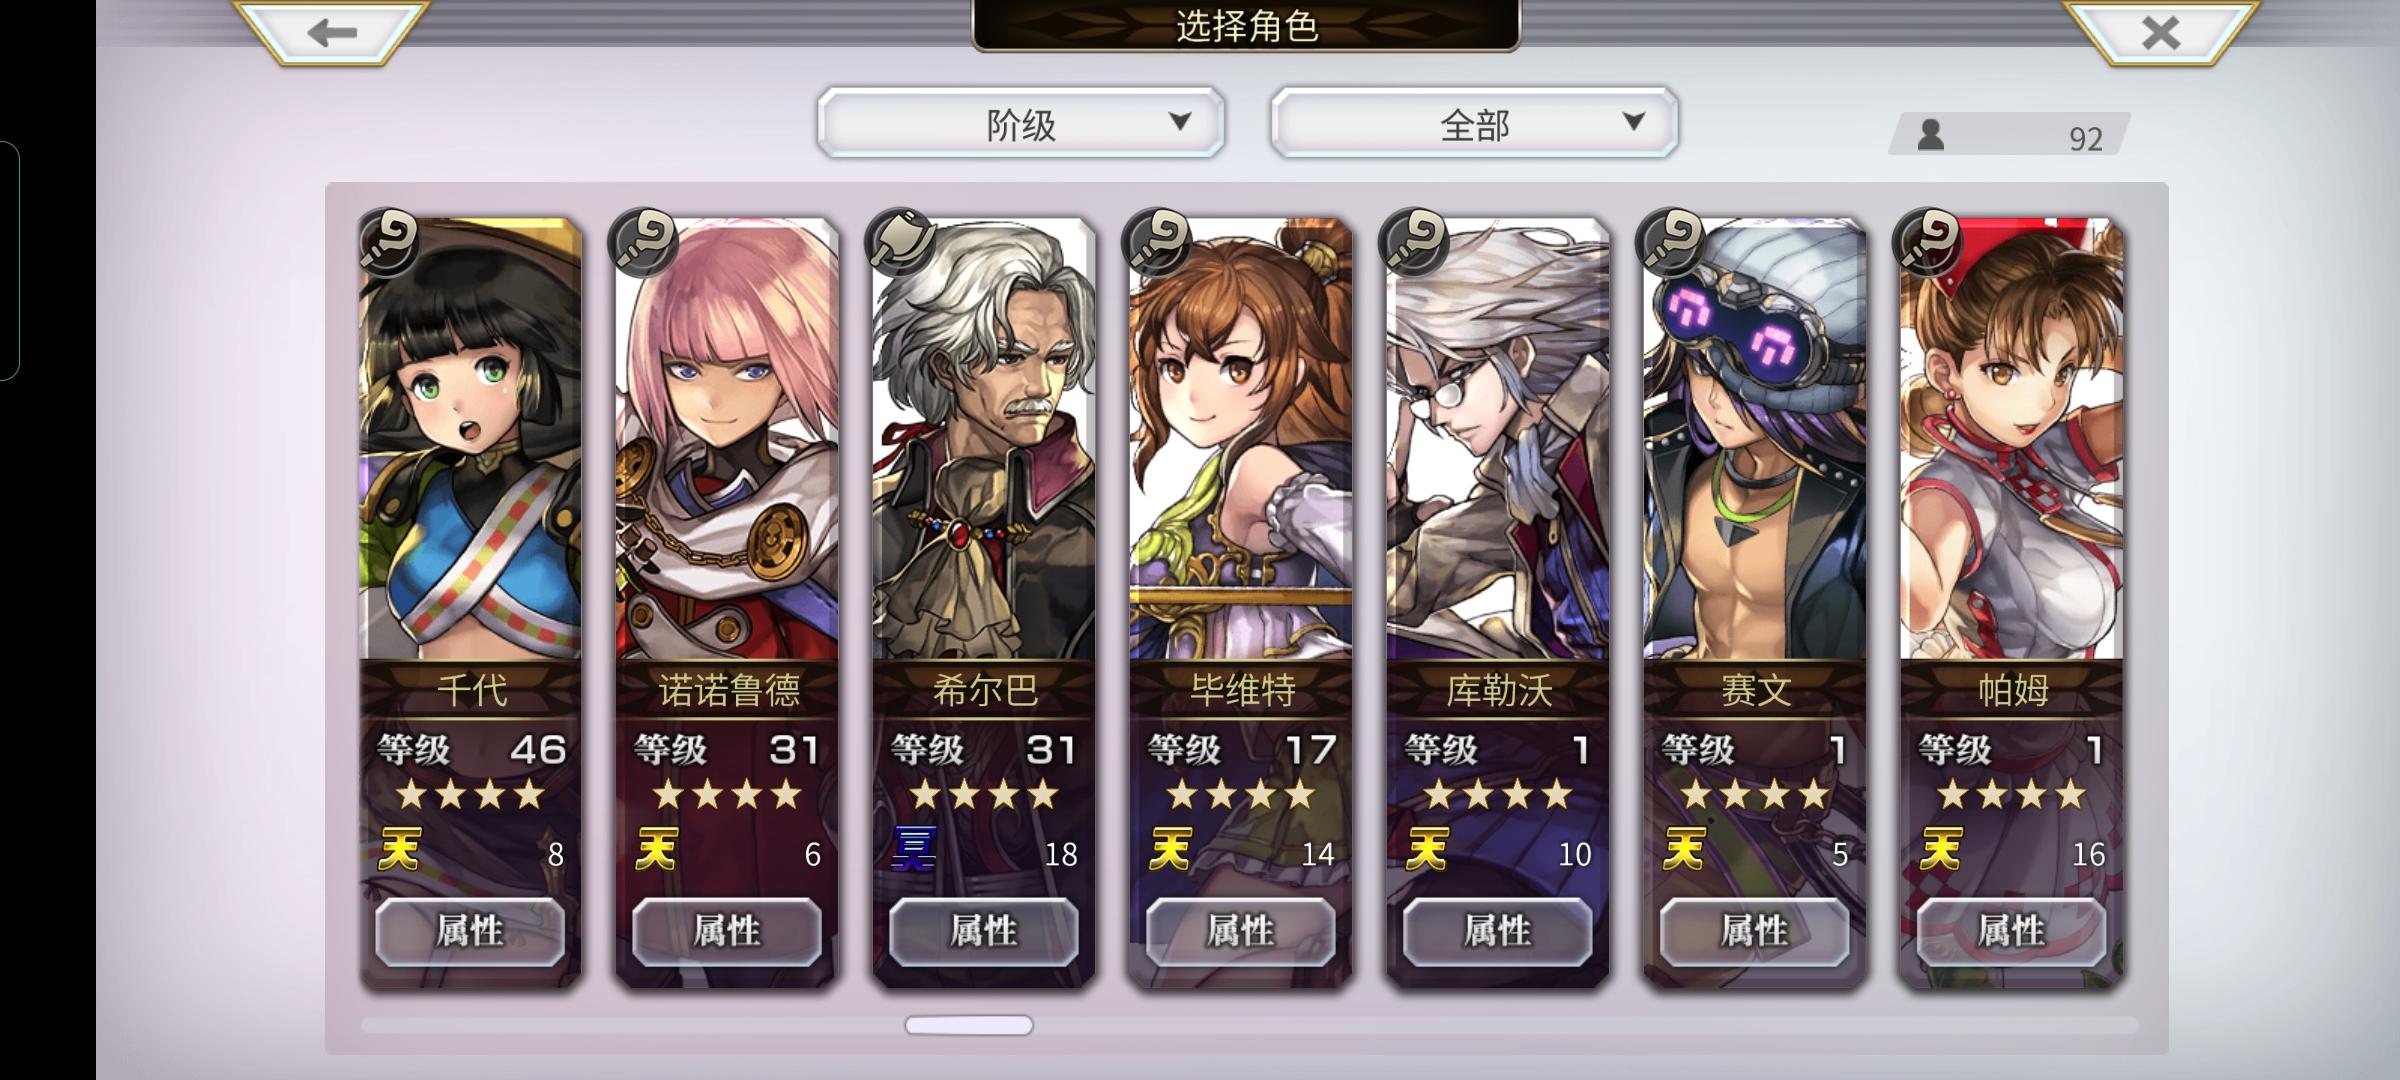
Task: Click the dropdown arrow beside 全部
Action: 1633,123
